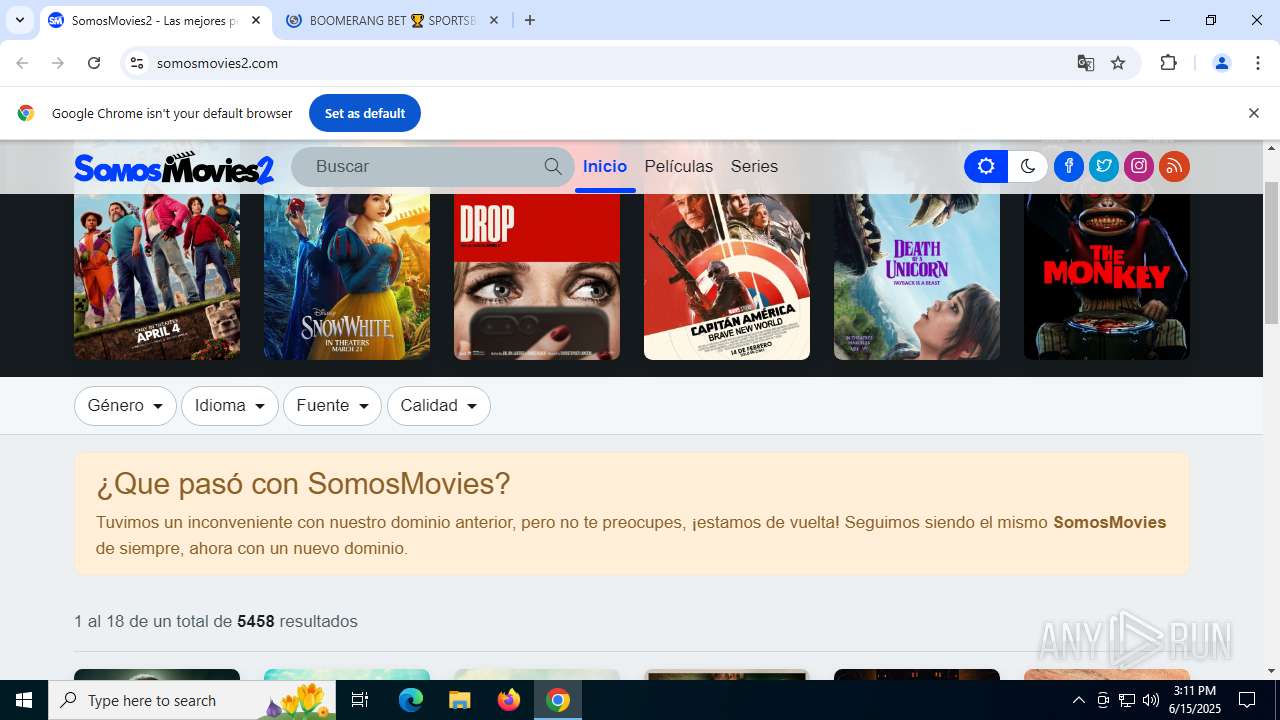View site information icon
The height and width of the screenshot is (720, 1280).
click(137, 63)
